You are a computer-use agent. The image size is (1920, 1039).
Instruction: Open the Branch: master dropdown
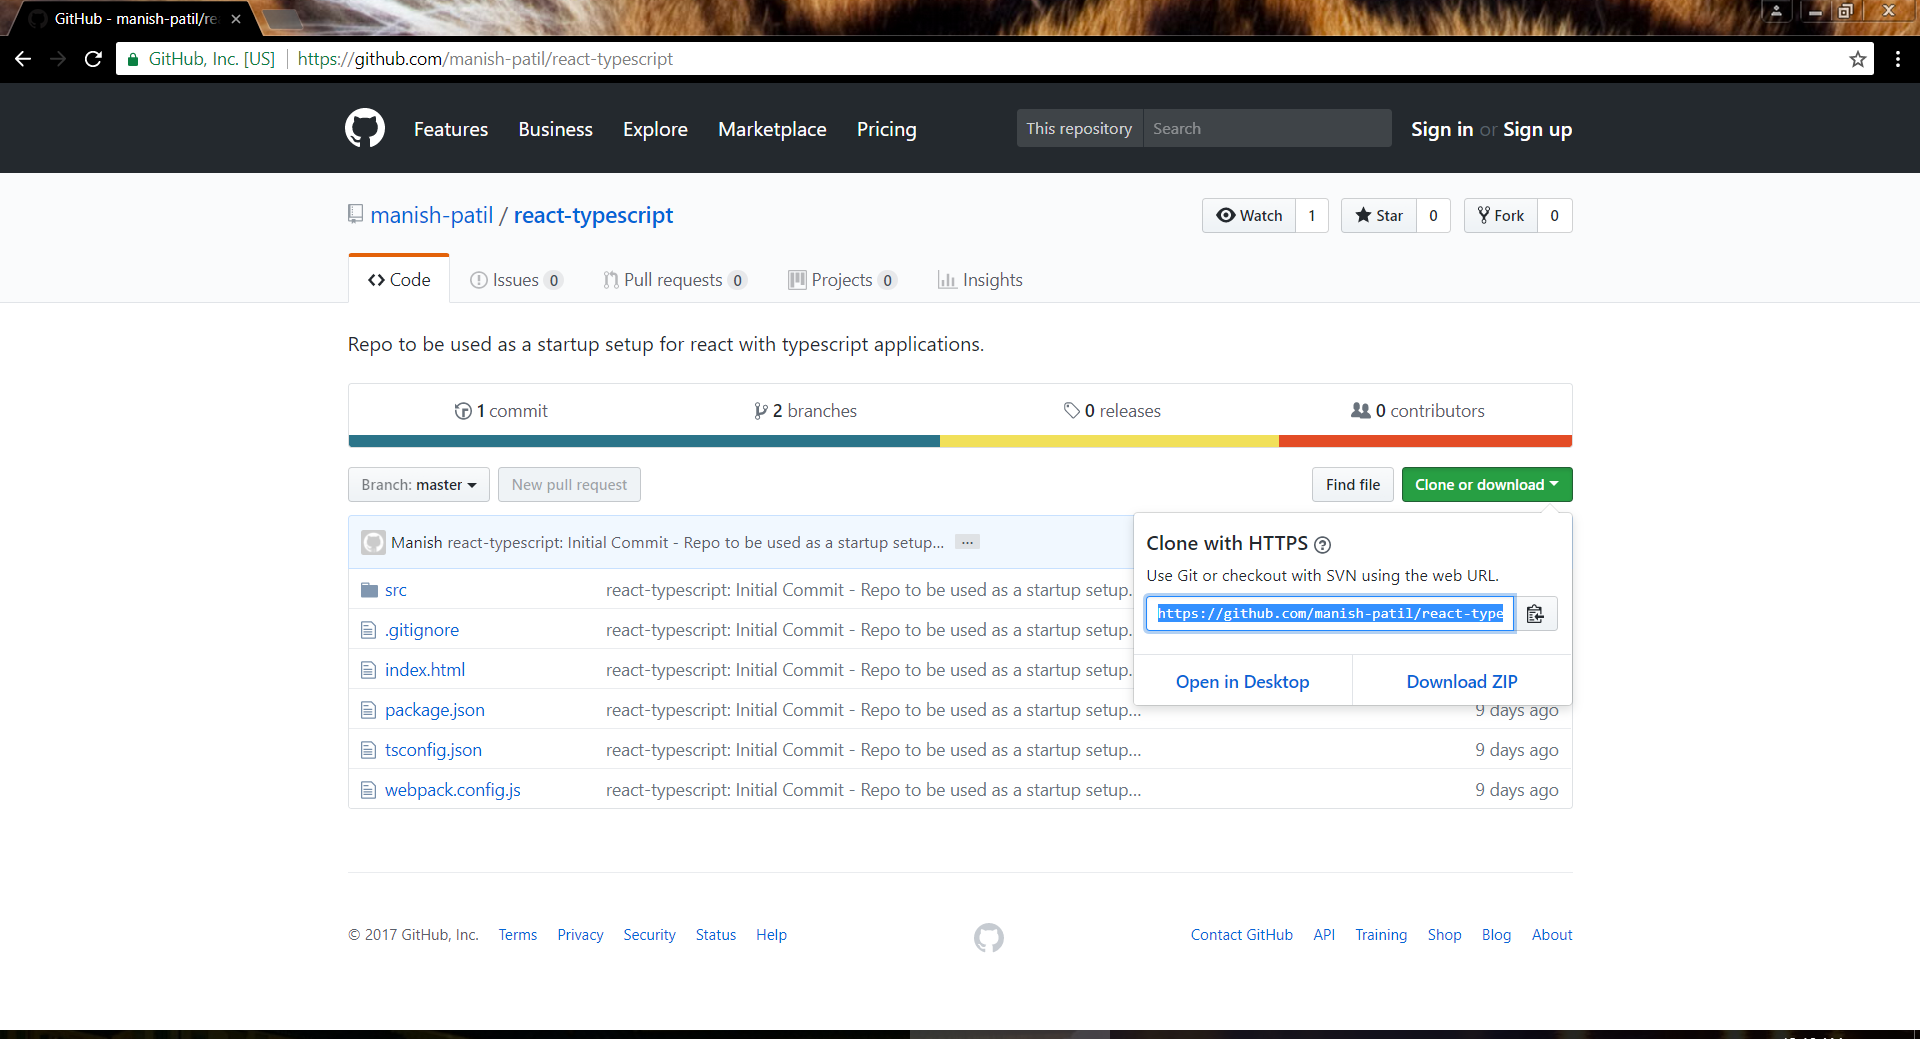pos(419,485)
